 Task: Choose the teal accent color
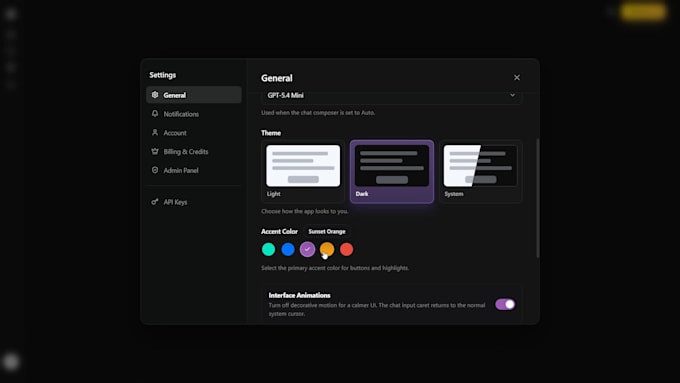(268, 249)
